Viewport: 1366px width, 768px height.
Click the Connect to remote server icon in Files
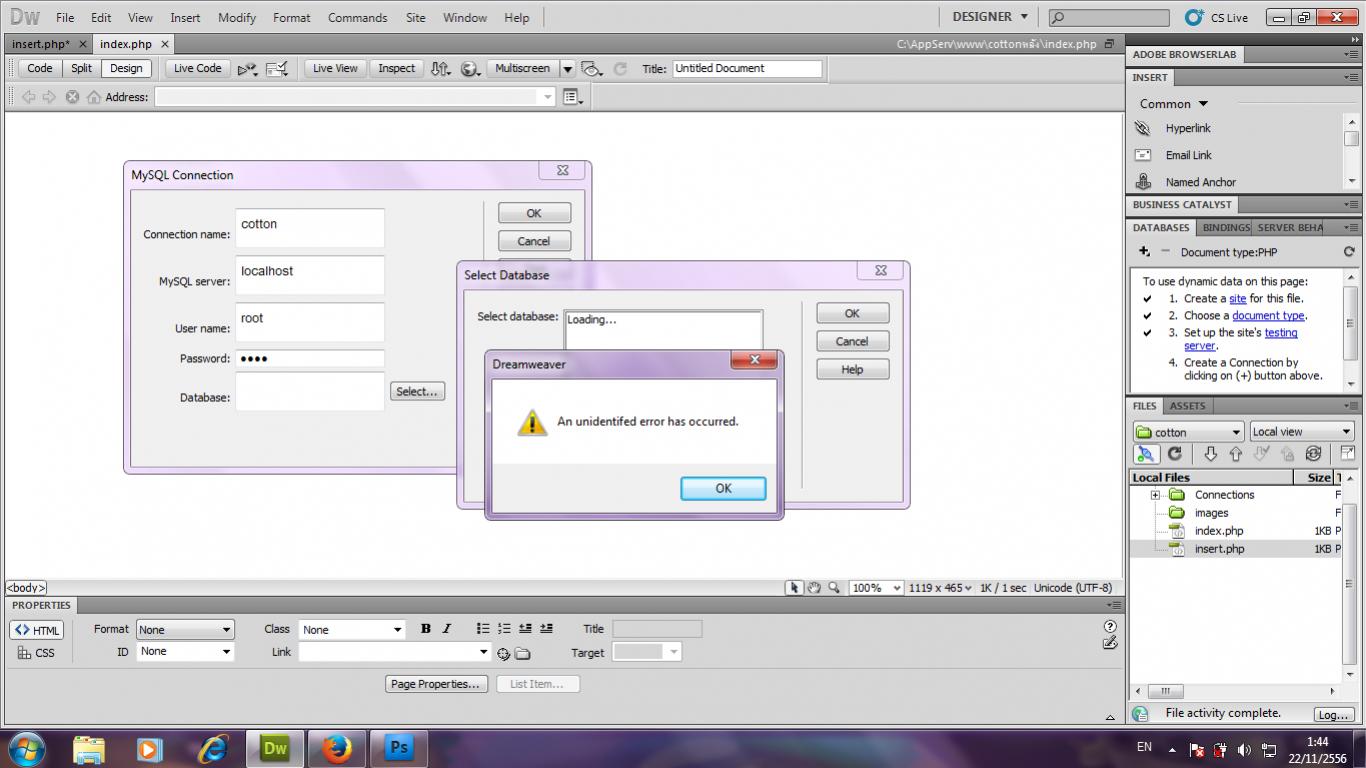(1146, 454)
